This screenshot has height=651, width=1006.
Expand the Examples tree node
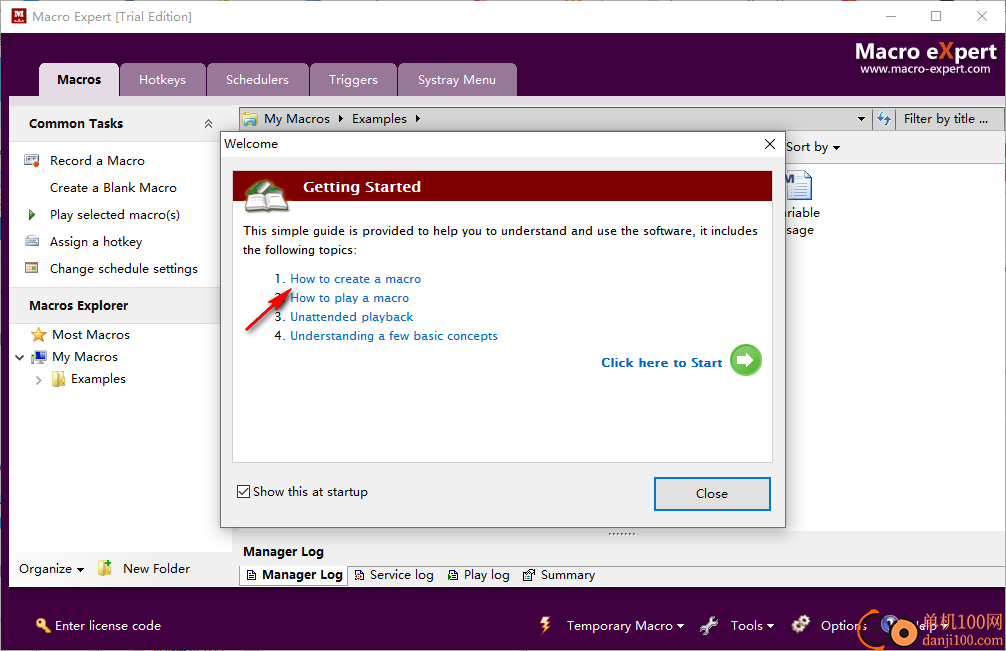(38, 380)
